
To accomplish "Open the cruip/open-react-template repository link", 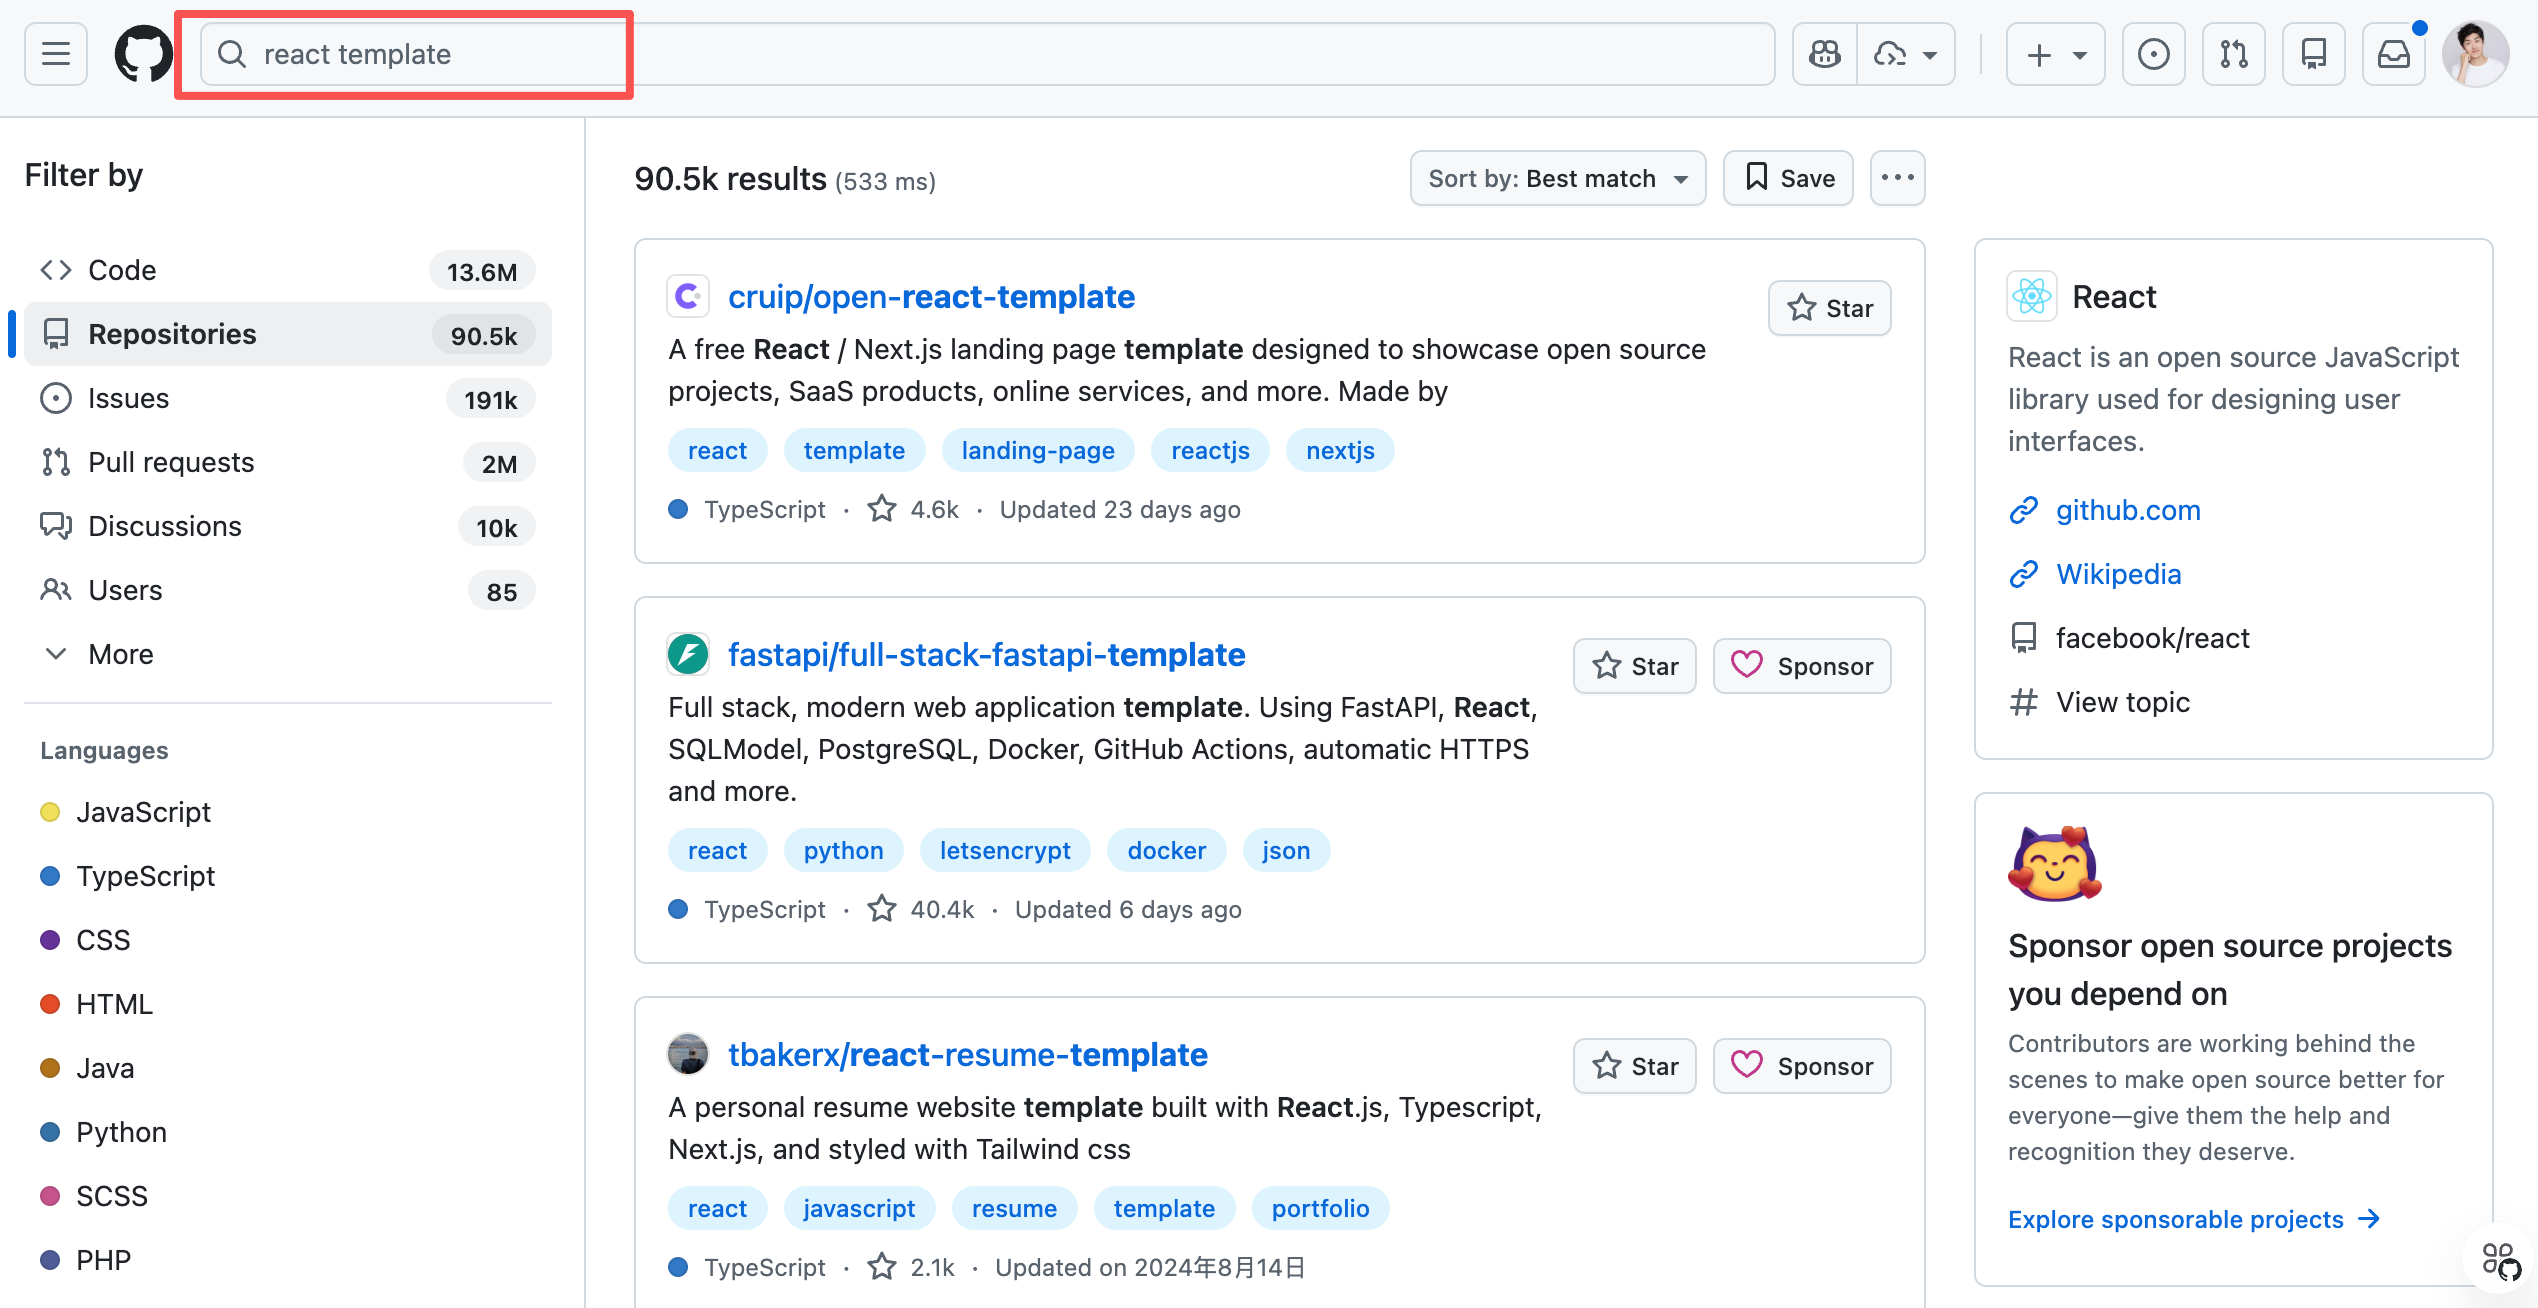I will (x=930, y=297).
